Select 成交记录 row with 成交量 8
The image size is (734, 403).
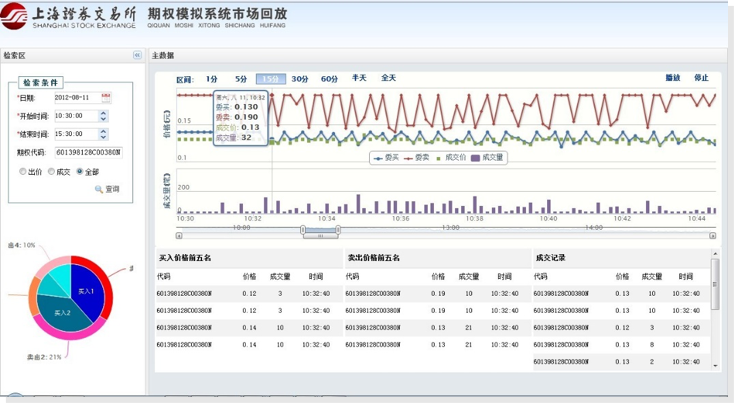click(x=622, y=344)
